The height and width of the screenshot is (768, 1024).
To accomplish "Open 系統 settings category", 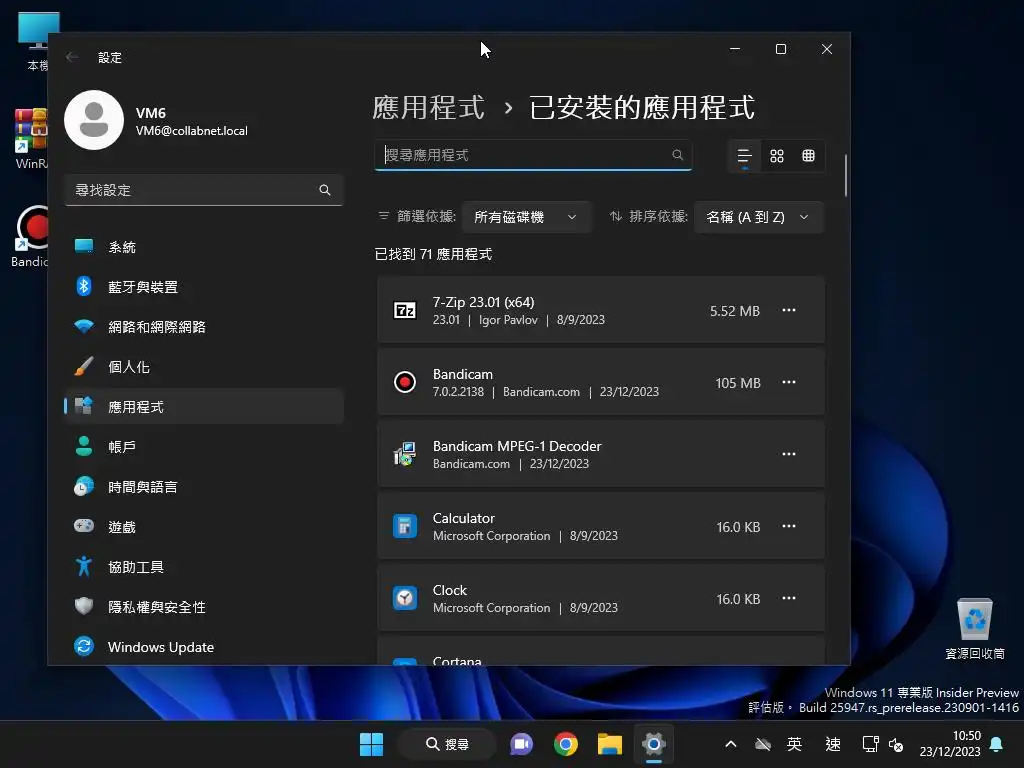I will (204, 247).
